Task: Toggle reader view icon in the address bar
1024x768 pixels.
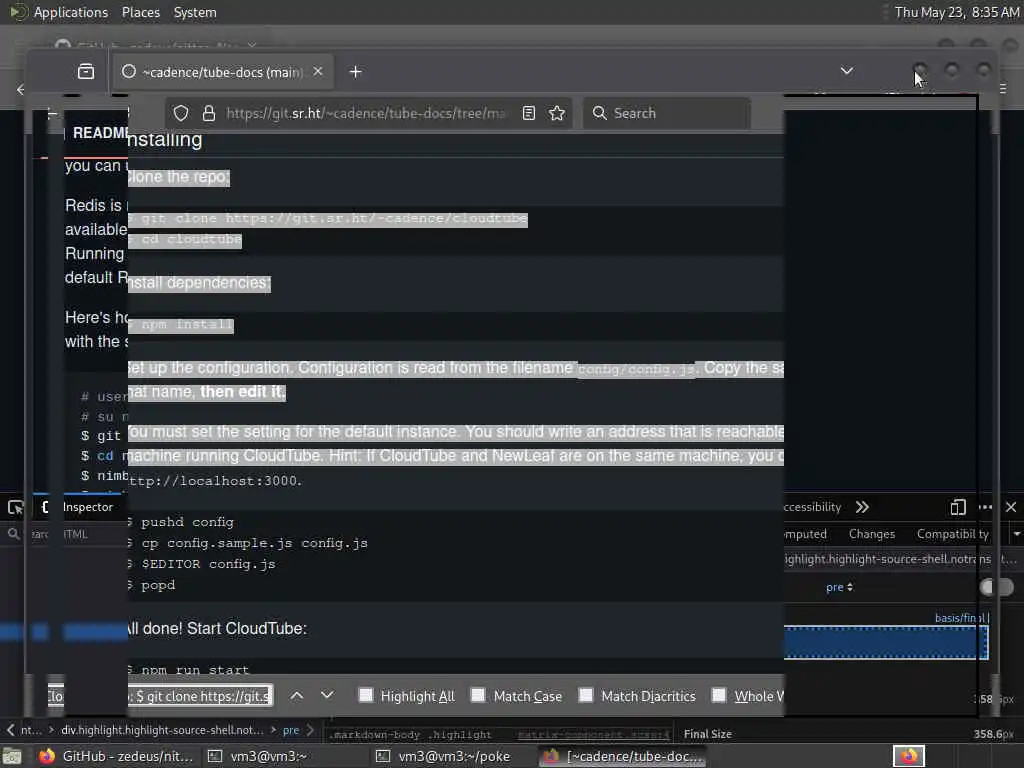Action: [x=529, y=113]
